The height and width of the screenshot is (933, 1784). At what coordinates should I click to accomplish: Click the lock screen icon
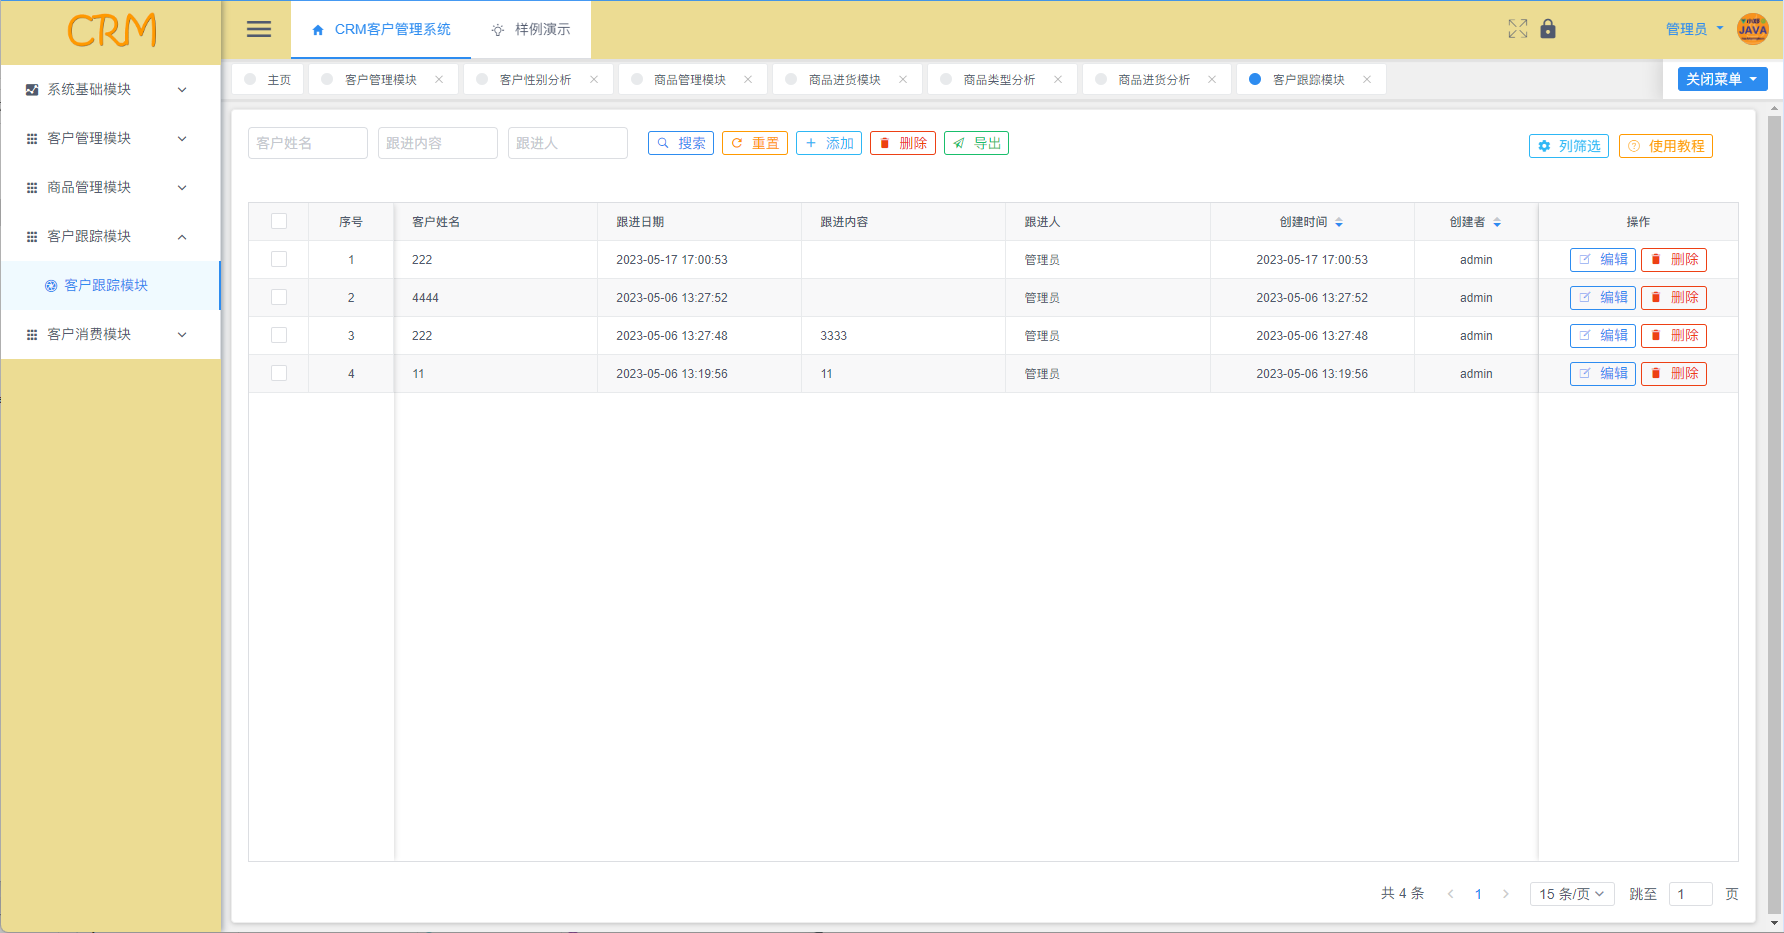(1548, 29)
